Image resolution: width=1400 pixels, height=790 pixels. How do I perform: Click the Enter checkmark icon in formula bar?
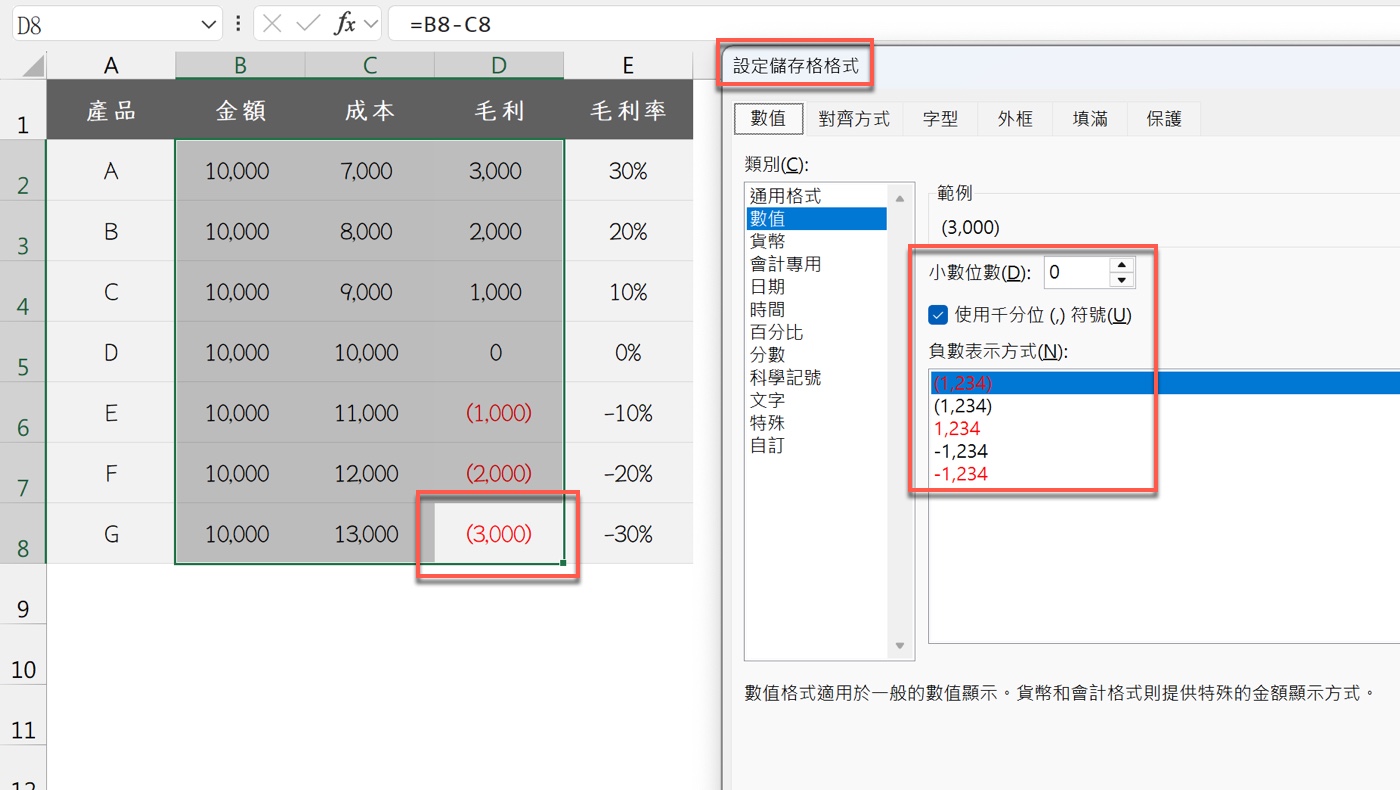tap(310, 23)
